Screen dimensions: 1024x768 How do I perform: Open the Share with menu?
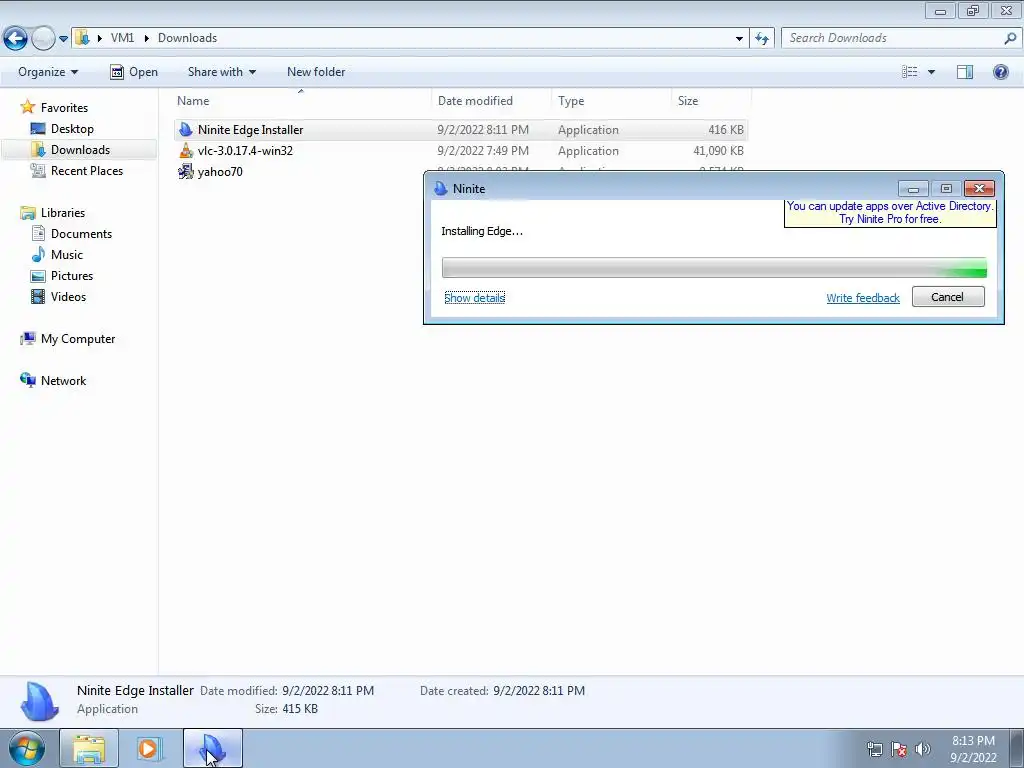coord(221,72)
